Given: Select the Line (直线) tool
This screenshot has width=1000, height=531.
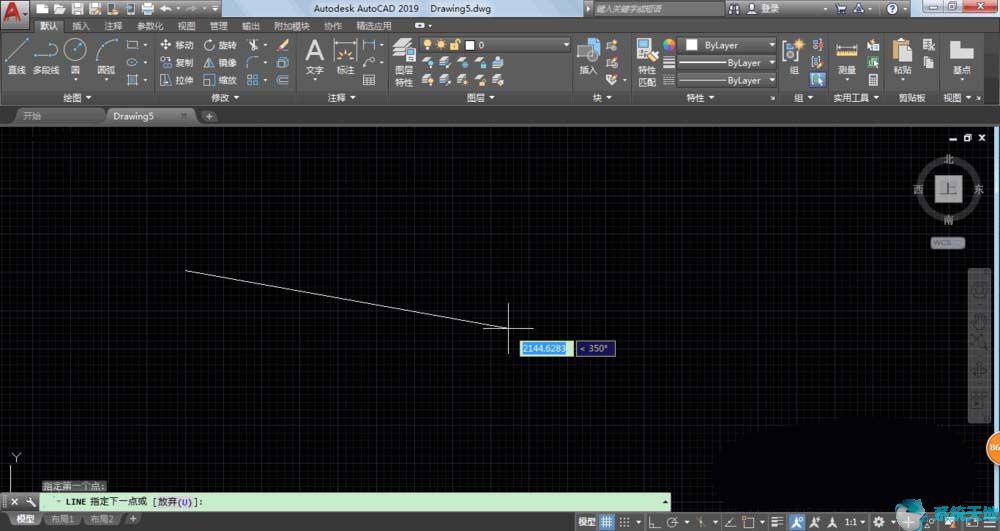Looking at the screenshot, I should (16, 56).
